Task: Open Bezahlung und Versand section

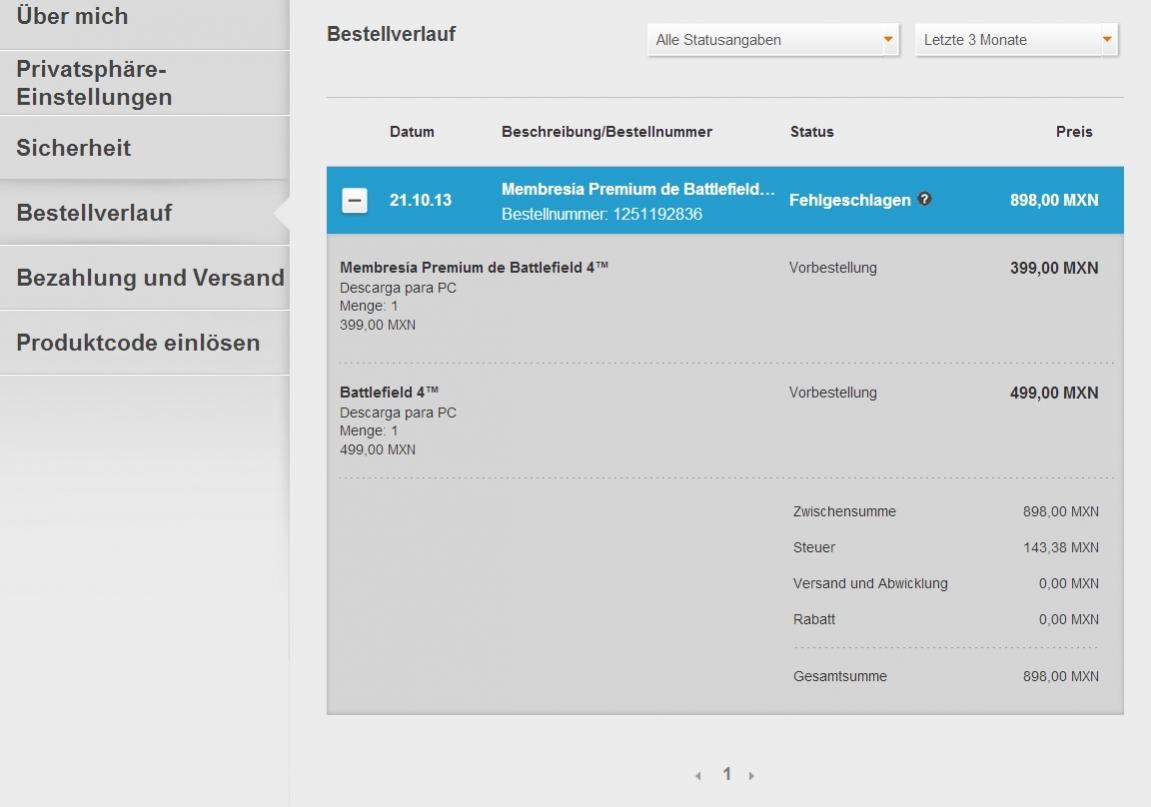Action: click(x=145, y=278)
